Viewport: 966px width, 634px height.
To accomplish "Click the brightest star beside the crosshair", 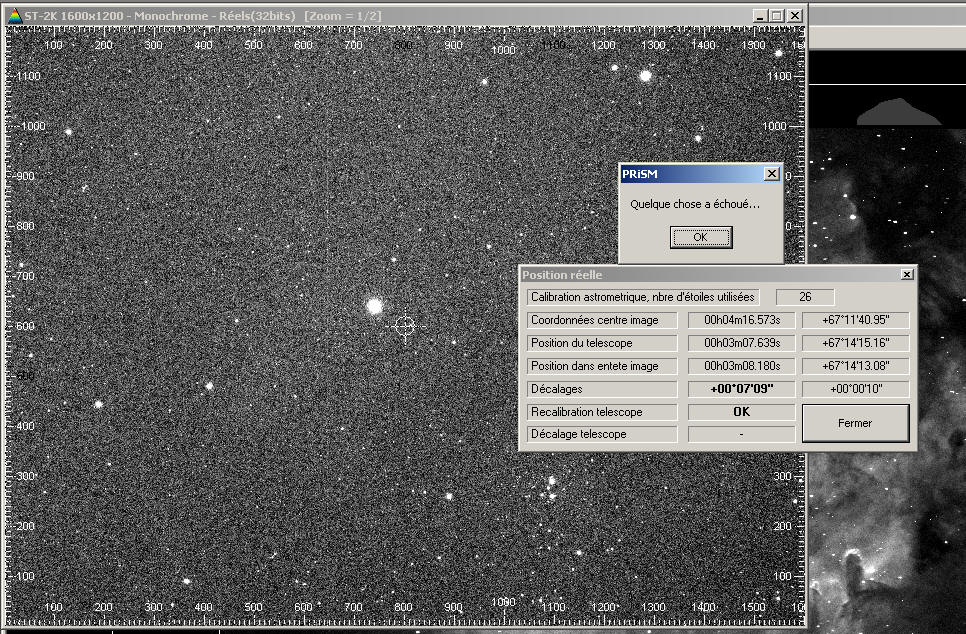I will [x=375, y=306].
